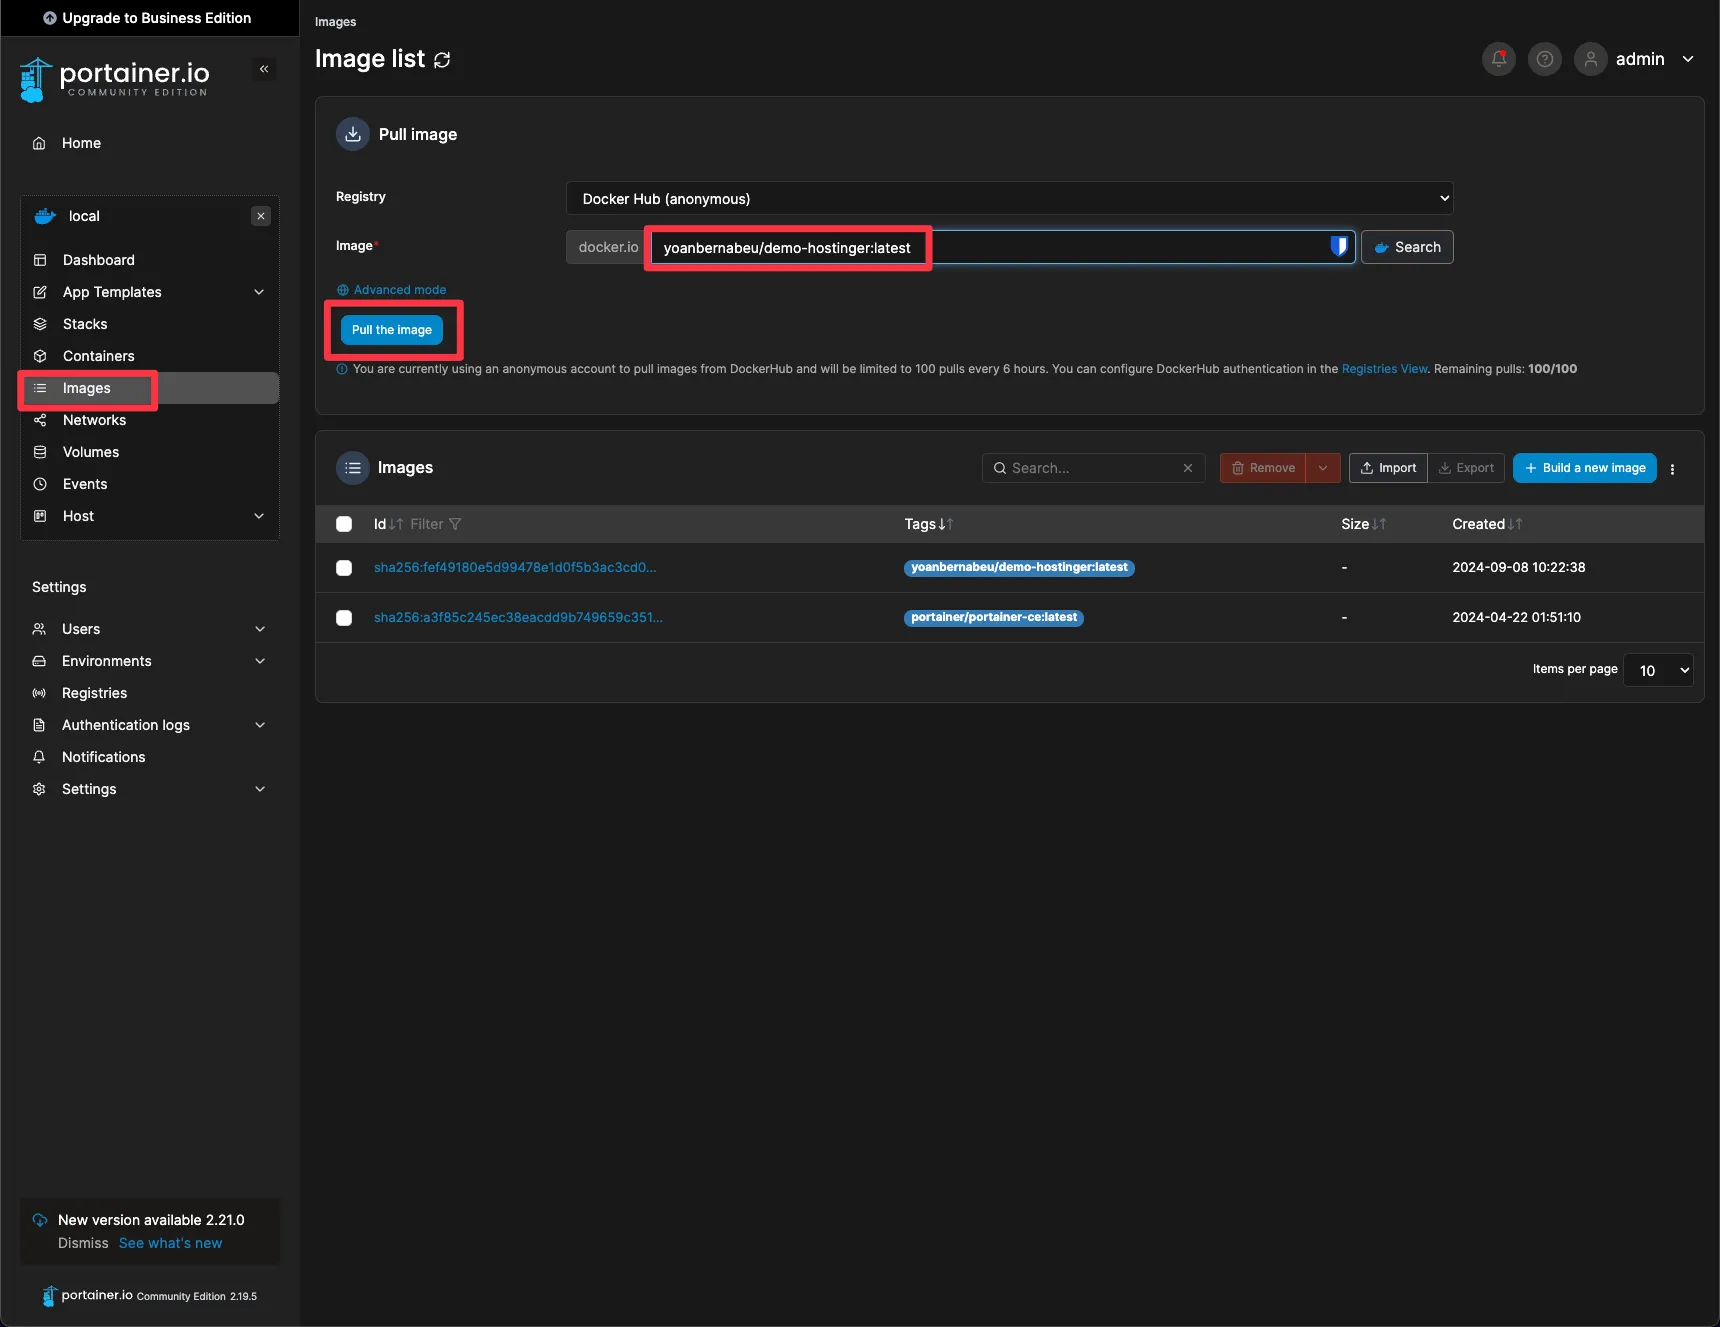
Task: Follow the Registries View link
Action: (x=1384, y=369)
